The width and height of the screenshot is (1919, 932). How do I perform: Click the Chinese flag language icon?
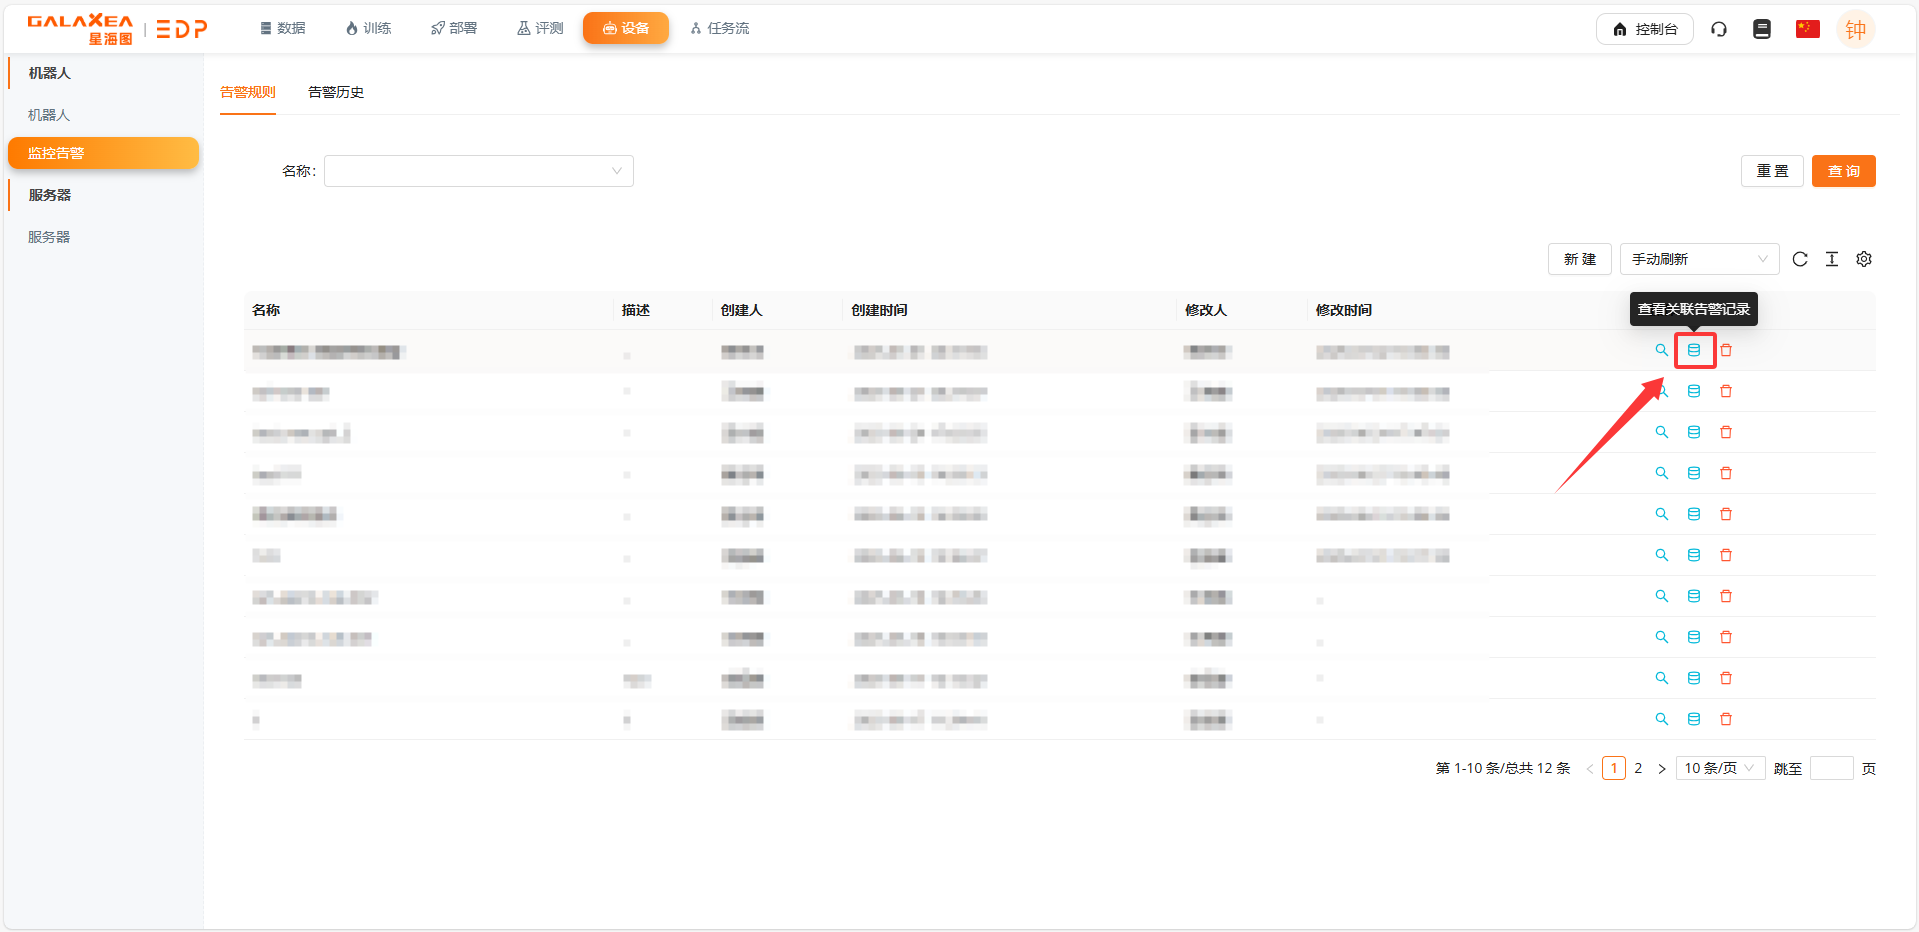point(1807,29)
